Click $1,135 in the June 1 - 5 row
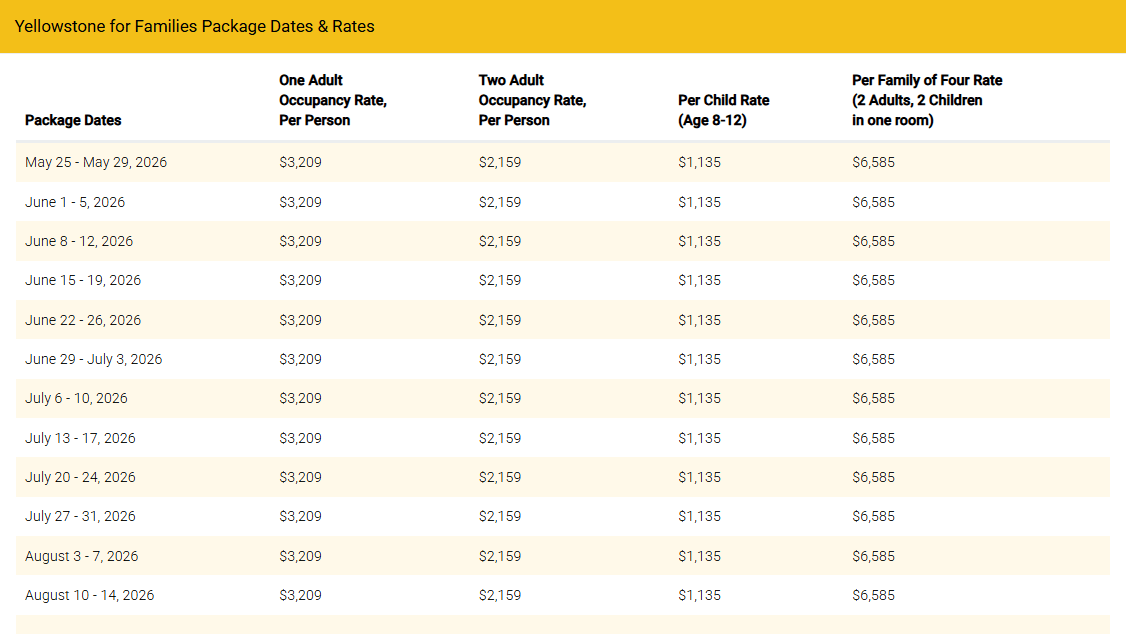Screen dimensions: 1126x643 click(699, 203)
